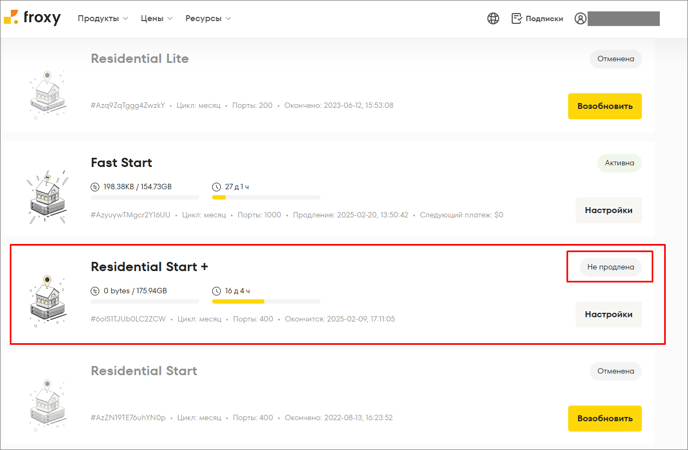Click Продление: 2025-02-20, 13:50:42
688x450 pixels.
click(x=351, y=215)
